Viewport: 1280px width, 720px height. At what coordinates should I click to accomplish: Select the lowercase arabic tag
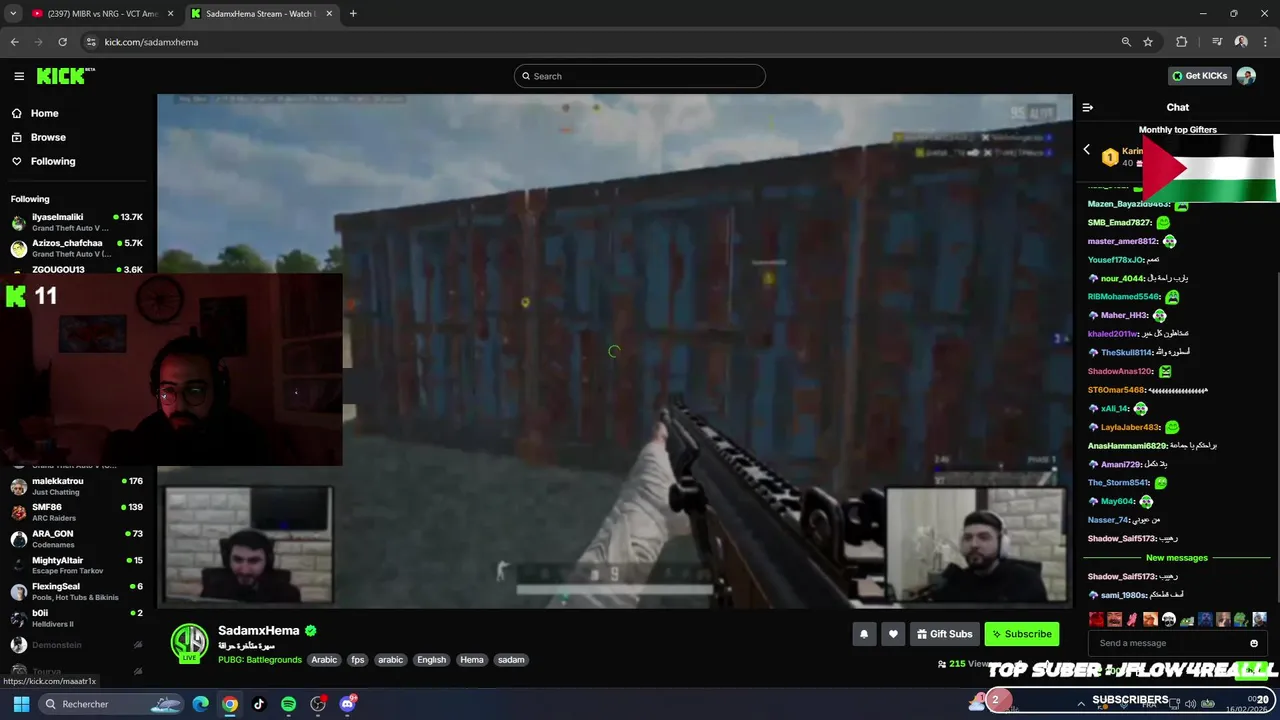(x=391, y=660)
